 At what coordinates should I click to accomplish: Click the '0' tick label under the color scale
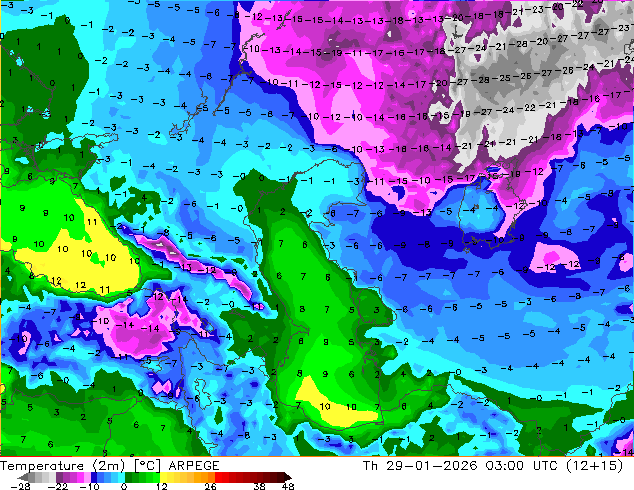tap(124, 486)
